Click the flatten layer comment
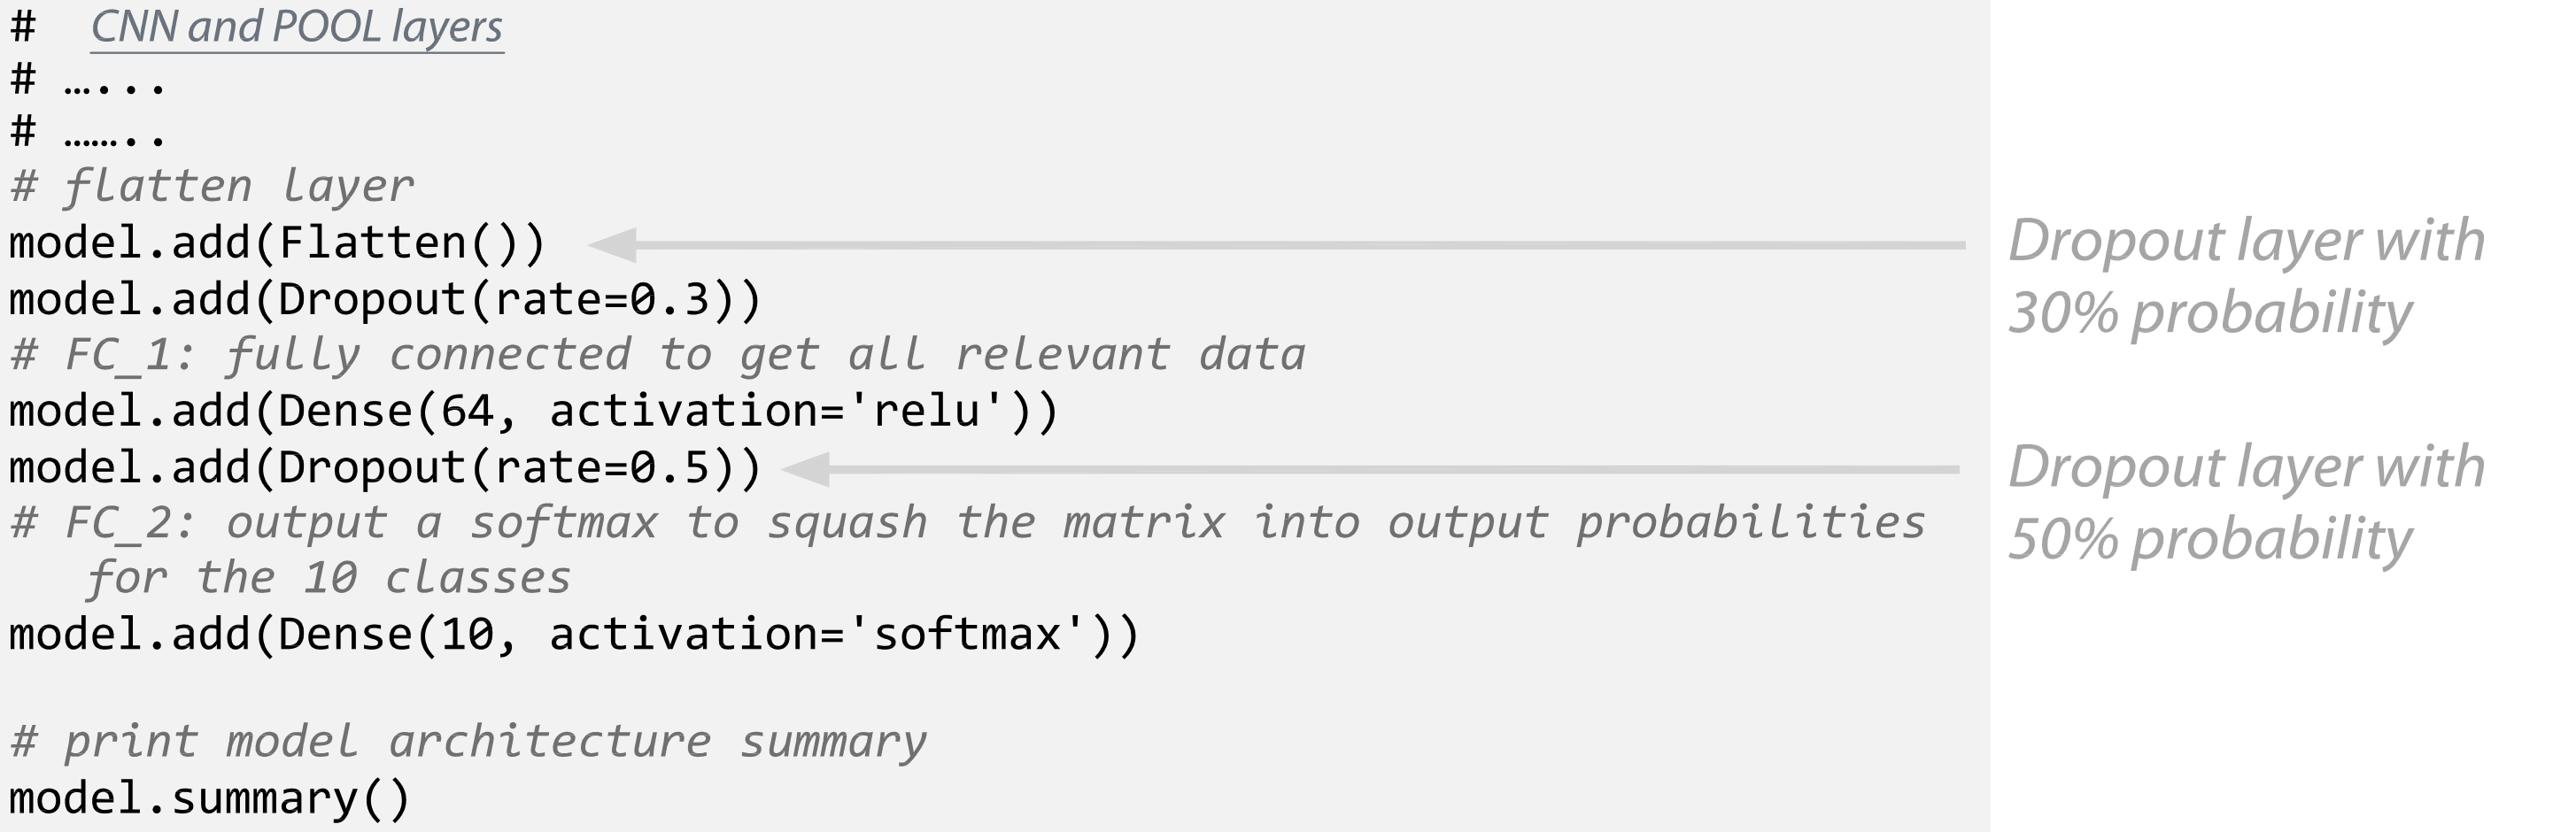This screenshot has height=832, width=2576. coord(212,187)
